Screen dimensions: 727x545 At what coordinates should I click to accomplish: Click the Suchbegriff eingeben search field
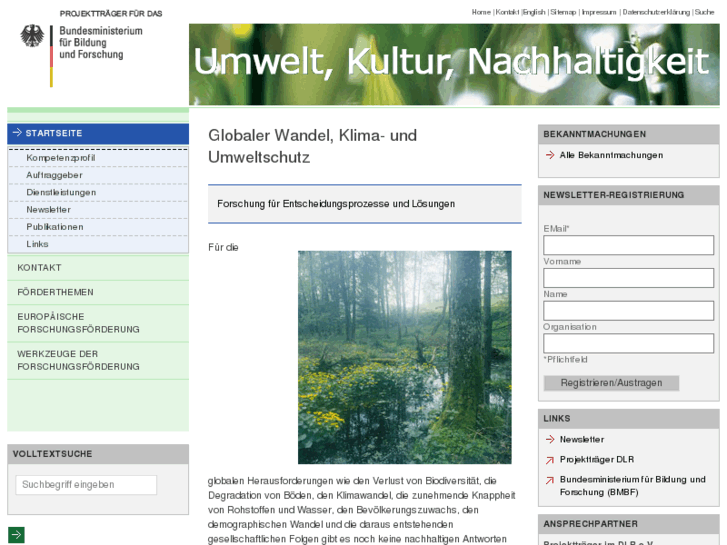click(x=86, y=485)
